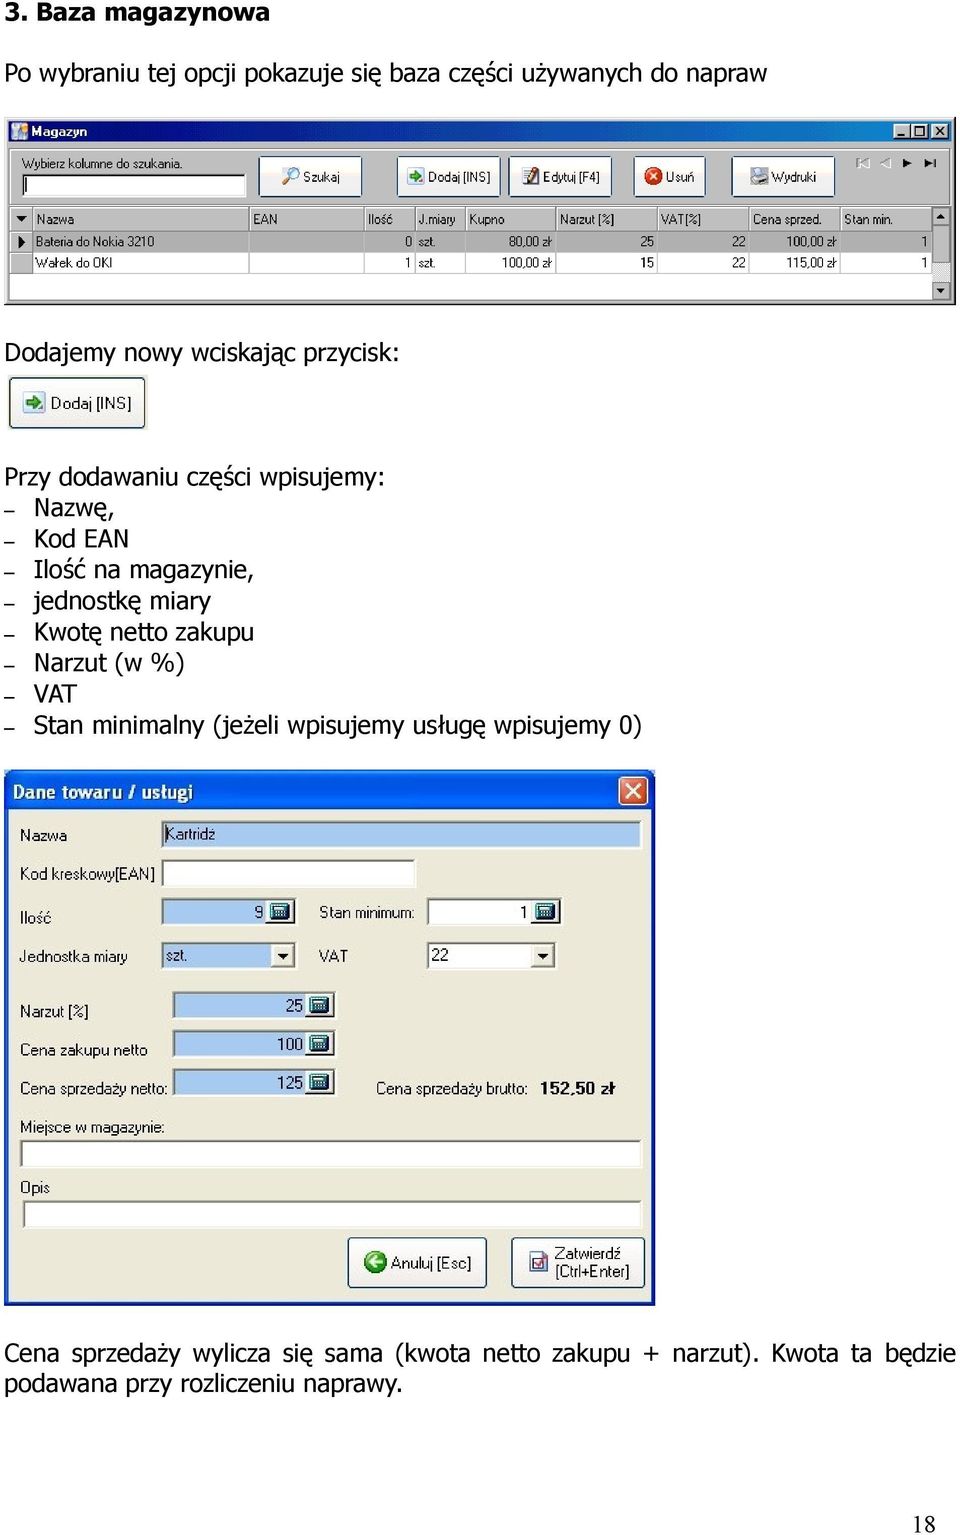Click the Narzut [%] field showing 25
This screenshot has height=1535, width=960.
pos(240,1005)
